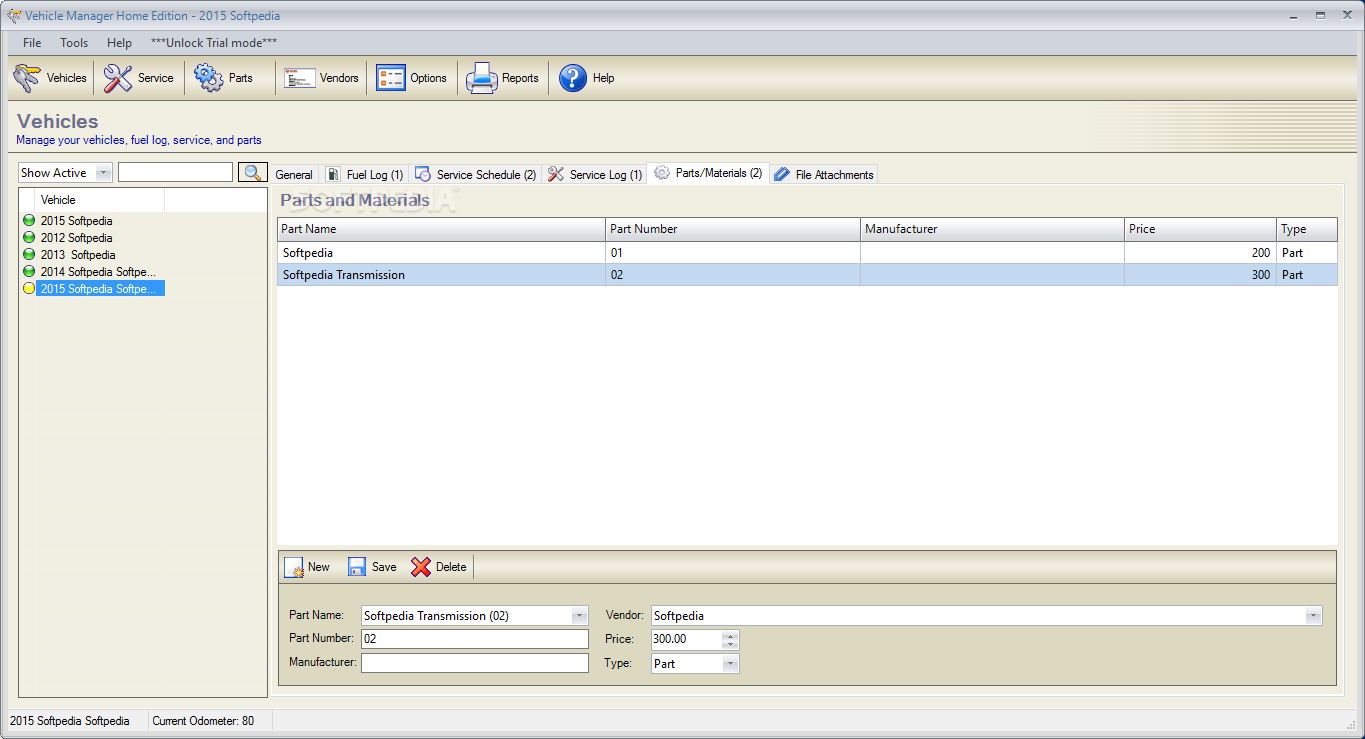
Task: Switch to the Fuel Log (1) tab
Action: 365,175
